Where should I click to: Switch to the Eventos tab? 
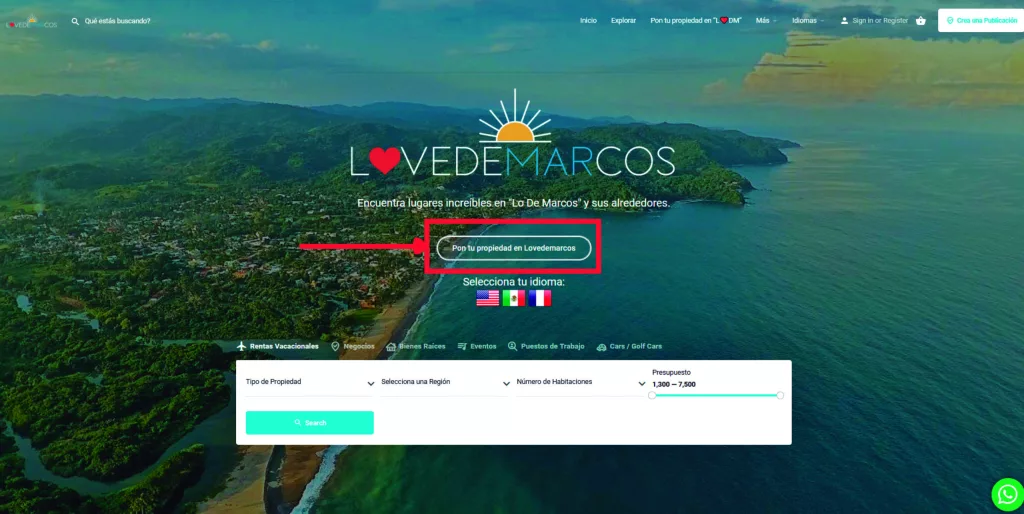[x=477, y=346]
